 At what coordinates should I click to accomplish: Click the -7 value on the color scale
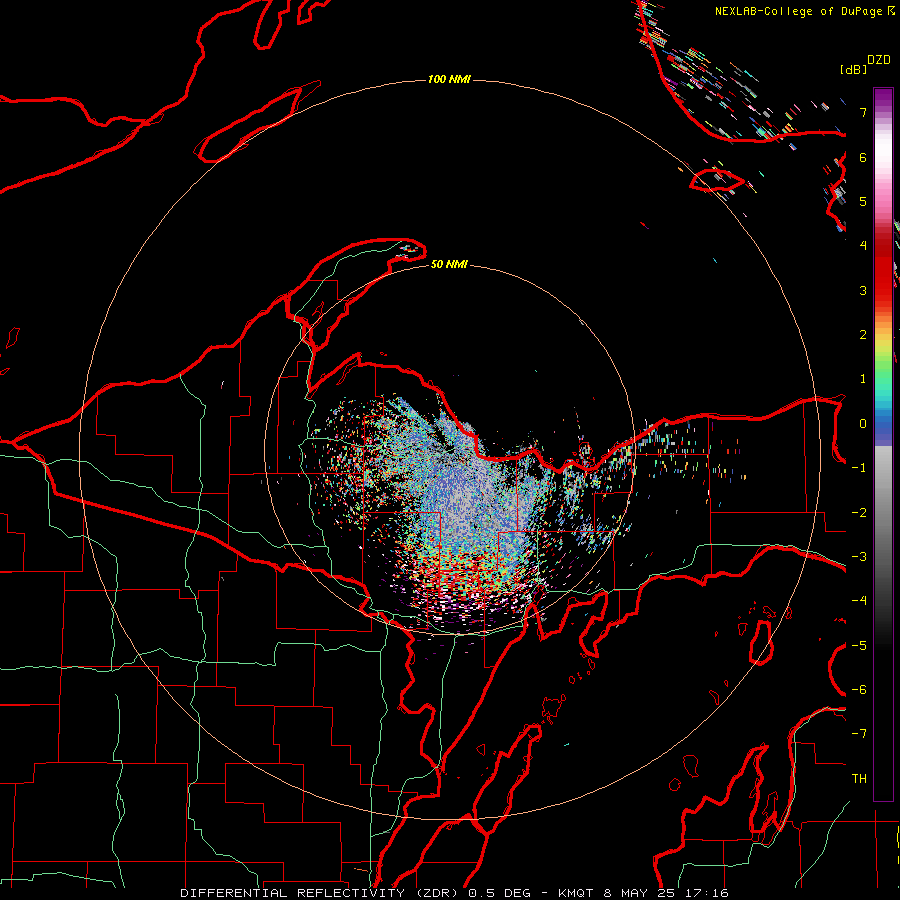click(x=859, y=734)
